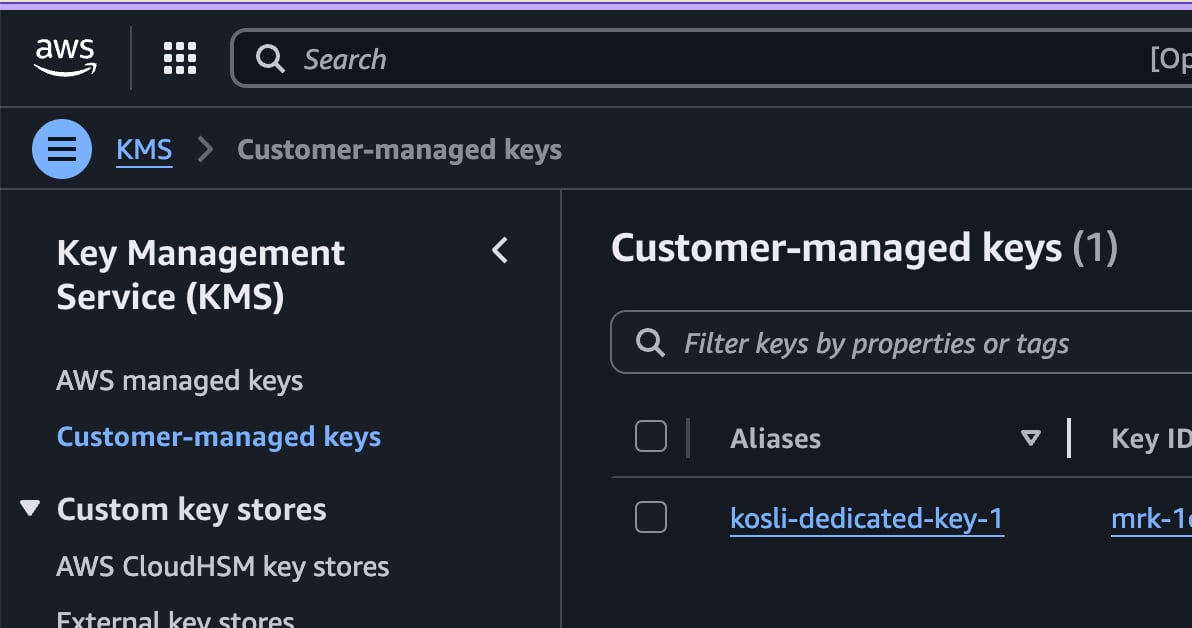This screenshot has width=1192, height=628.
Task: Go to KMS breadcrumb link
Action: 144,150
